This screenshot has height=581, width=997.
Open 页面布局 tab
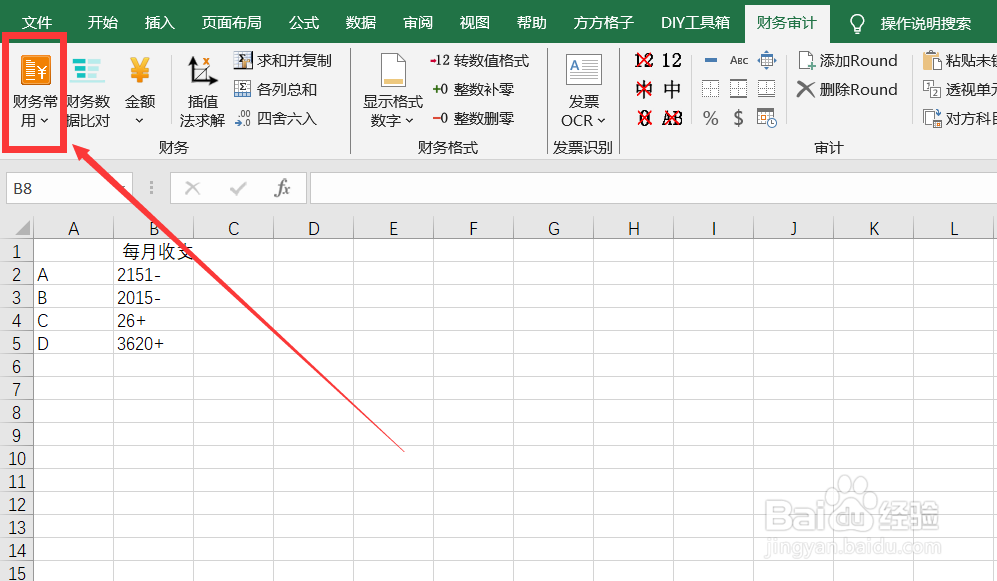[x=231, y=23]
